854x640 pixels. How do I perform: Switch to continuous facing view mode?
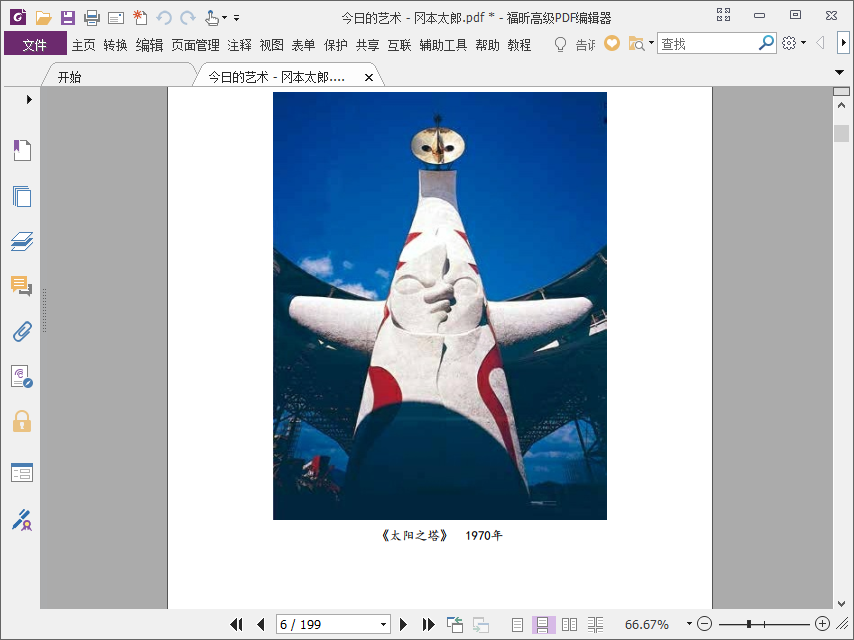(595, 625)
